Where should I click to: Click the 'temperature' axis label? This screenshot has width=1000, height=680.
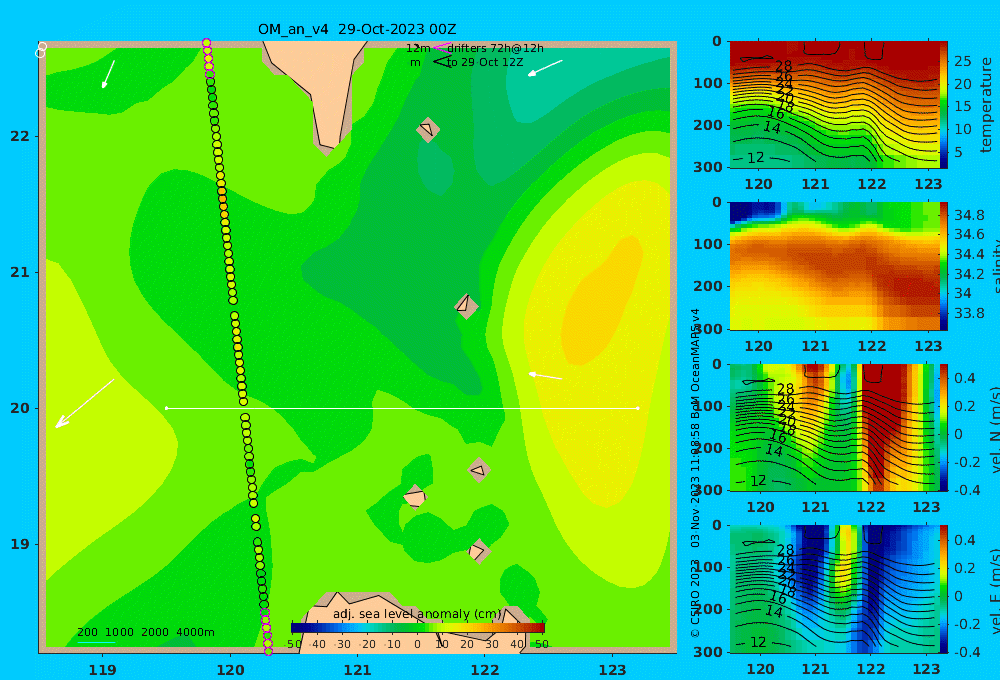click(x=986, y=105)
